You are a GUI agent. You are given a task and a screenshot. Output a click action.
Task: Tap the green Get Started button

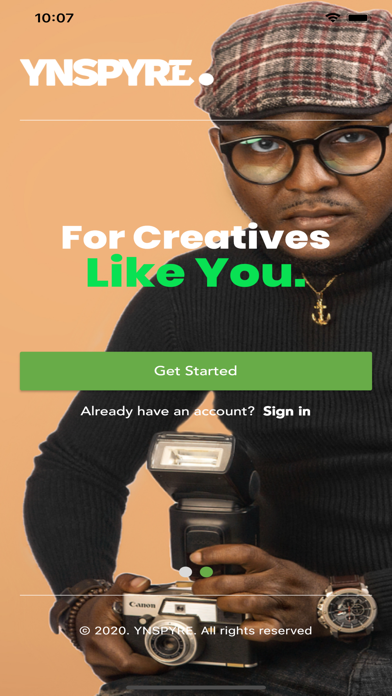tap(196, 371)
